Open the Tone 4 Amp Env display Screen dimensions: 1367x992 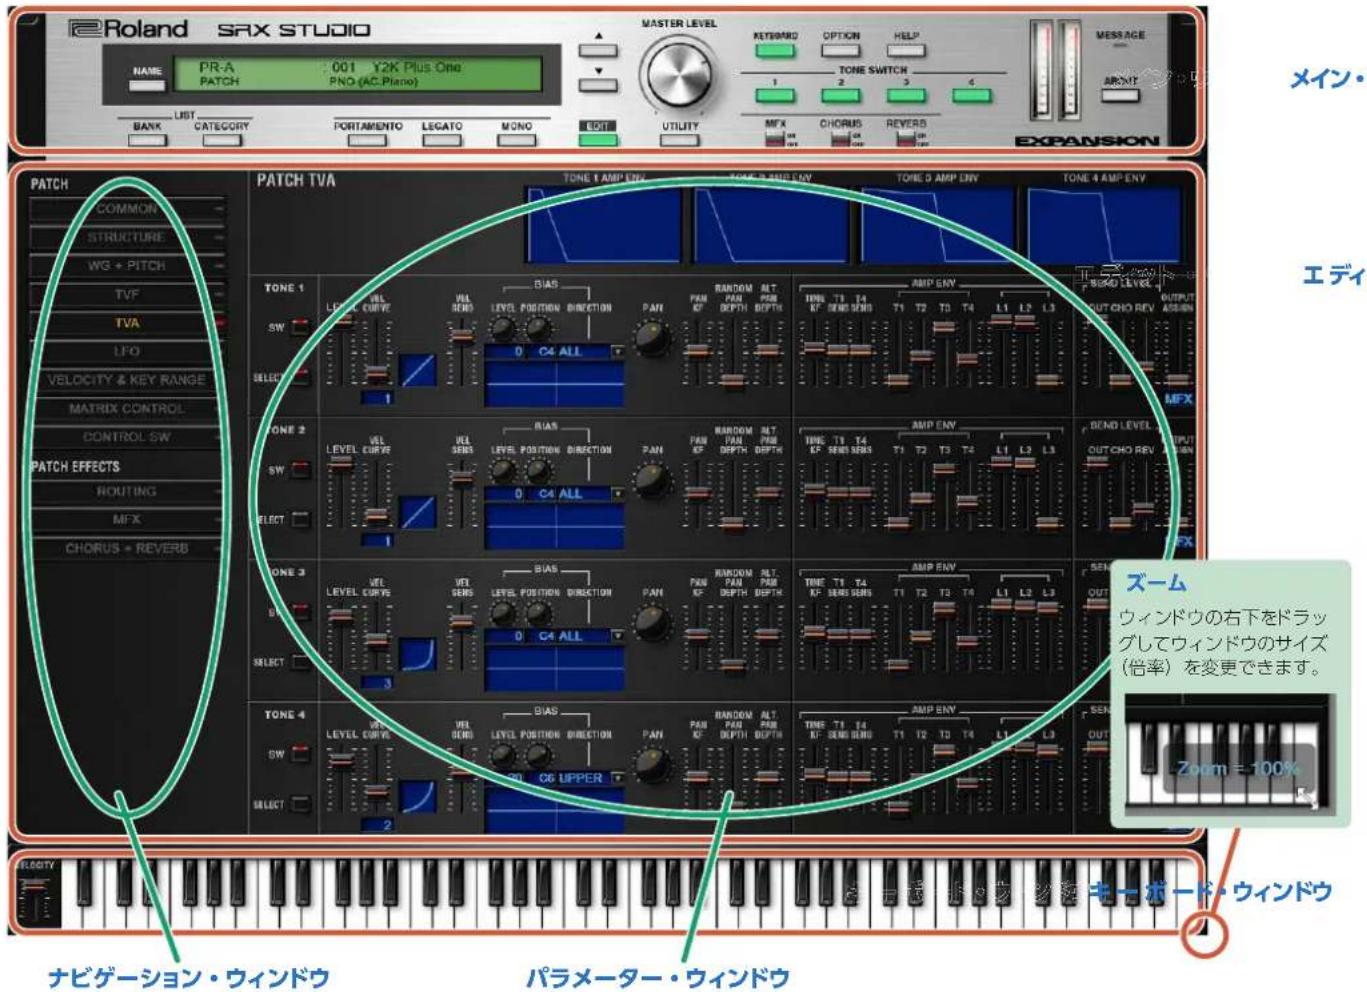1104,223
